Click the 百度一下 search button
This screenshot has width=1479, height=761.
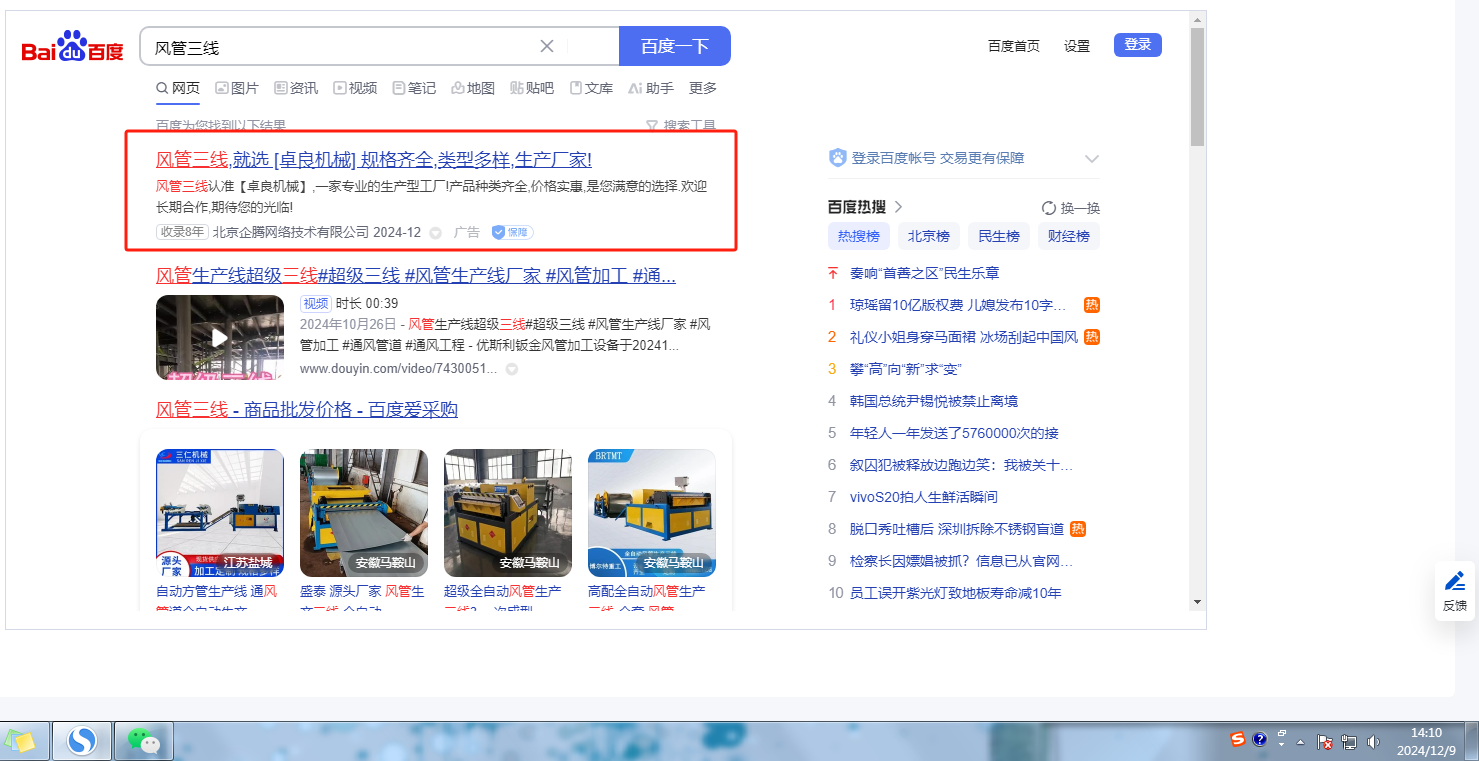click(675, 46)
